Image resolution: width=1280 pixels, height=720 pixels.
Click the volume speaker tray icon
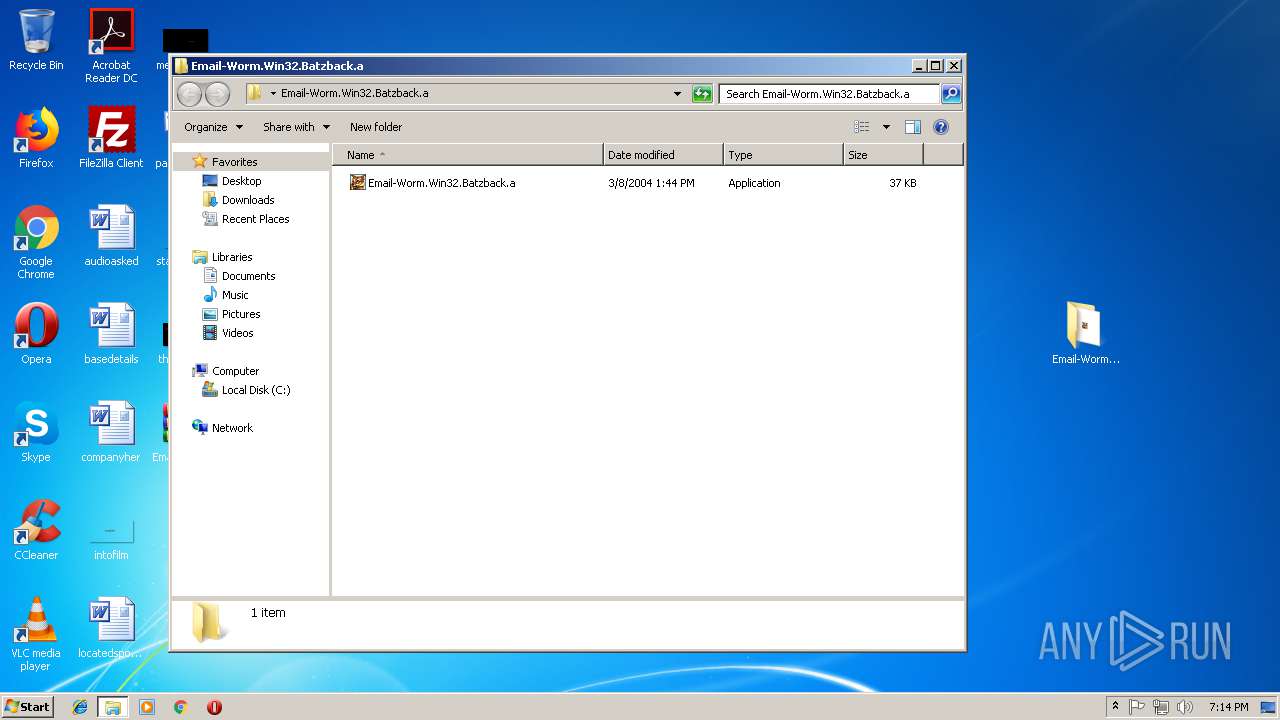coord(1184,707)
